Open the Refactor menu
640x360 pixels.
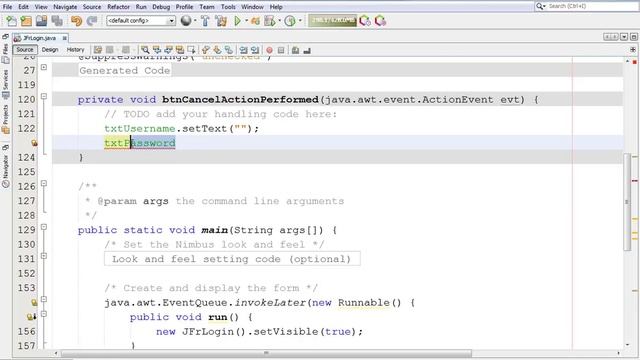click(x=118, y=7)
